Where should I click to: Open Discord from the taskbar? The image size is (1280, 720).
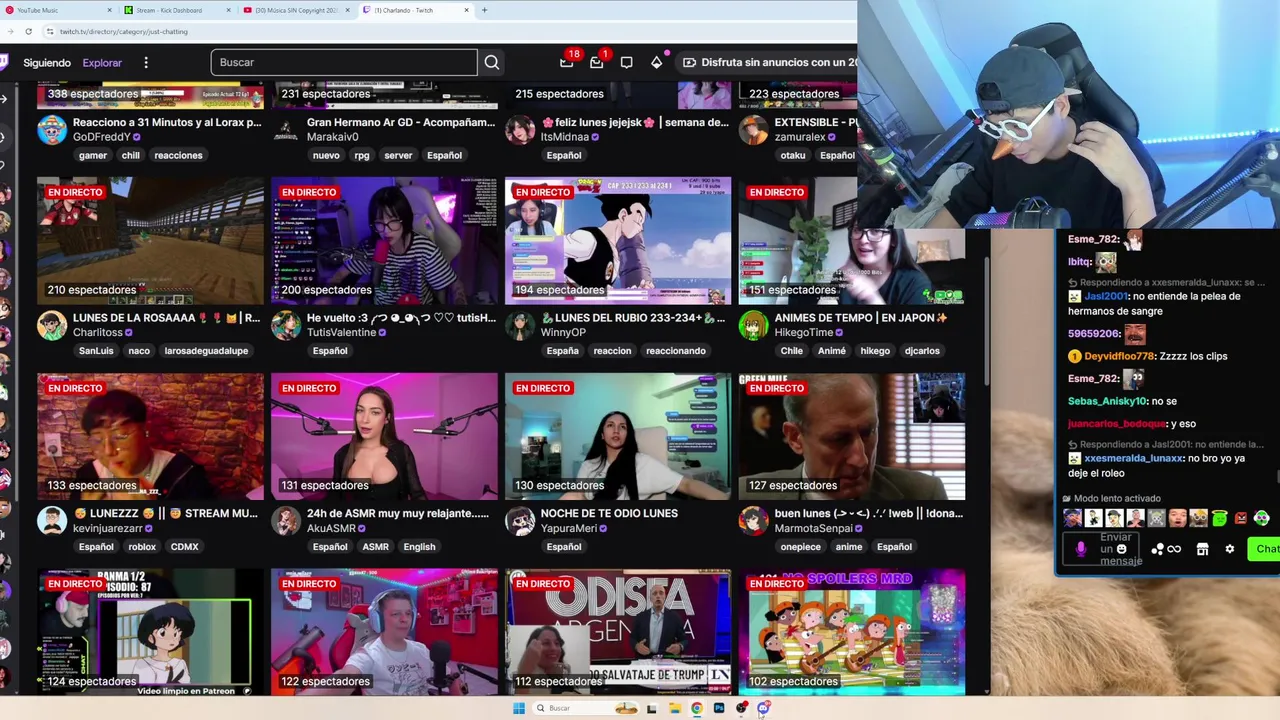click(763, 708)
